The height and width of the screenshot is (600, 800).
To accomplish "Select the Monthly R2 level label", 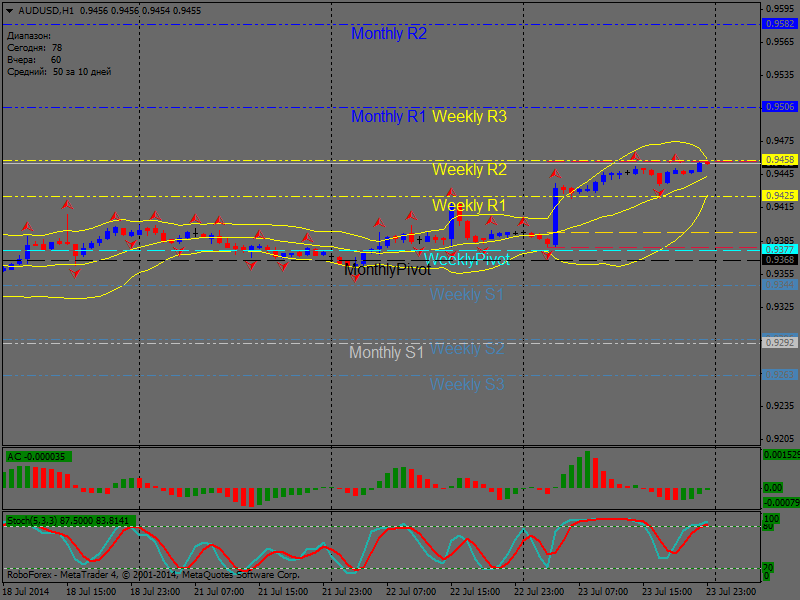I will click(x=388, y=34).
